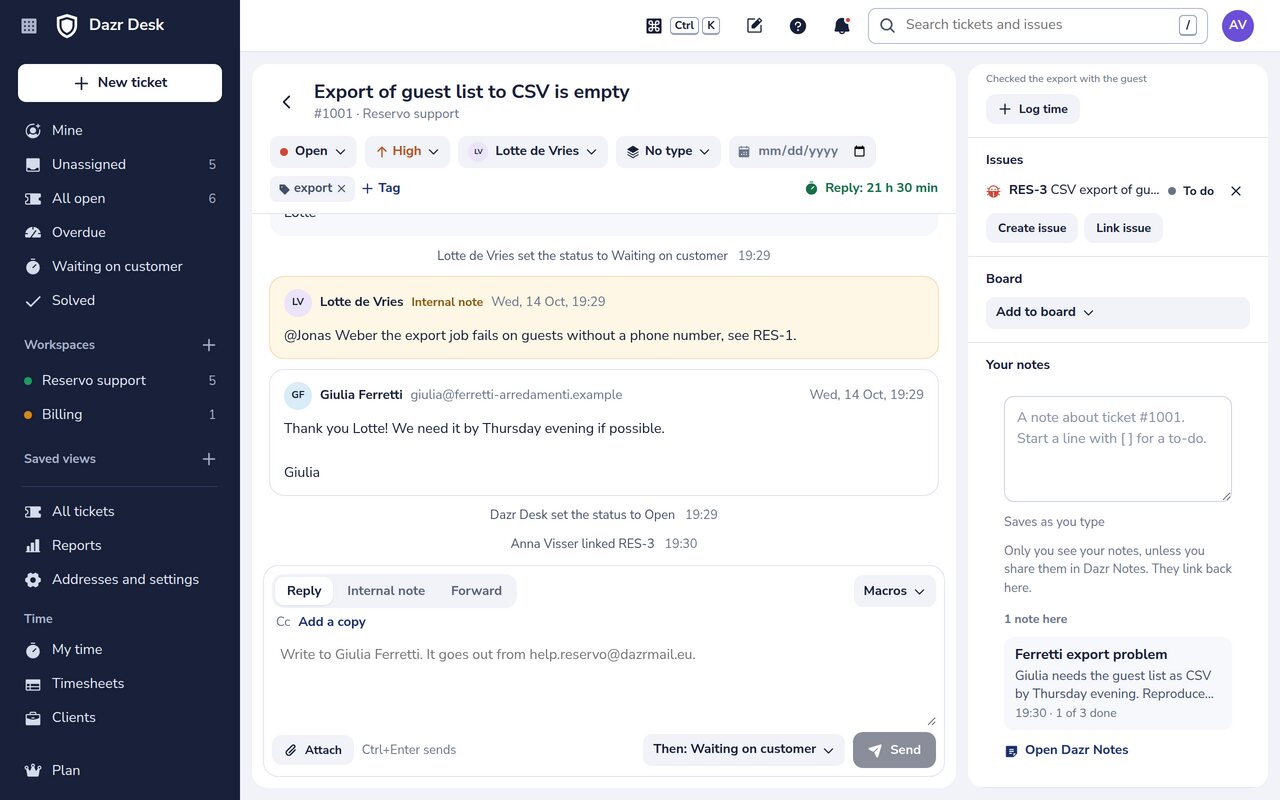Click the notifications bell icon

point(842,26)
